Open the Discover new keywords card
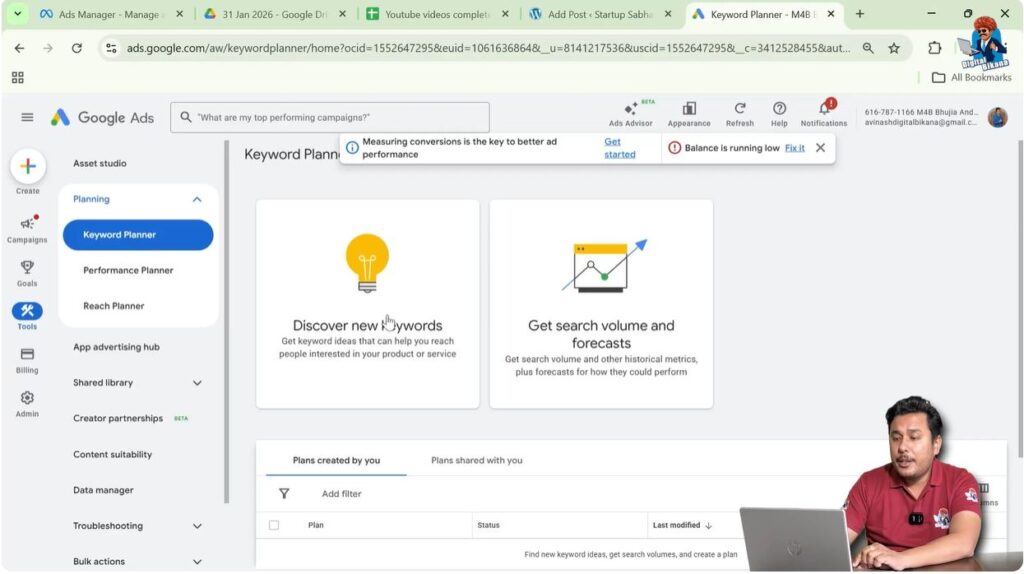This screenshot has width=1024, height=574. coord(367,303)
